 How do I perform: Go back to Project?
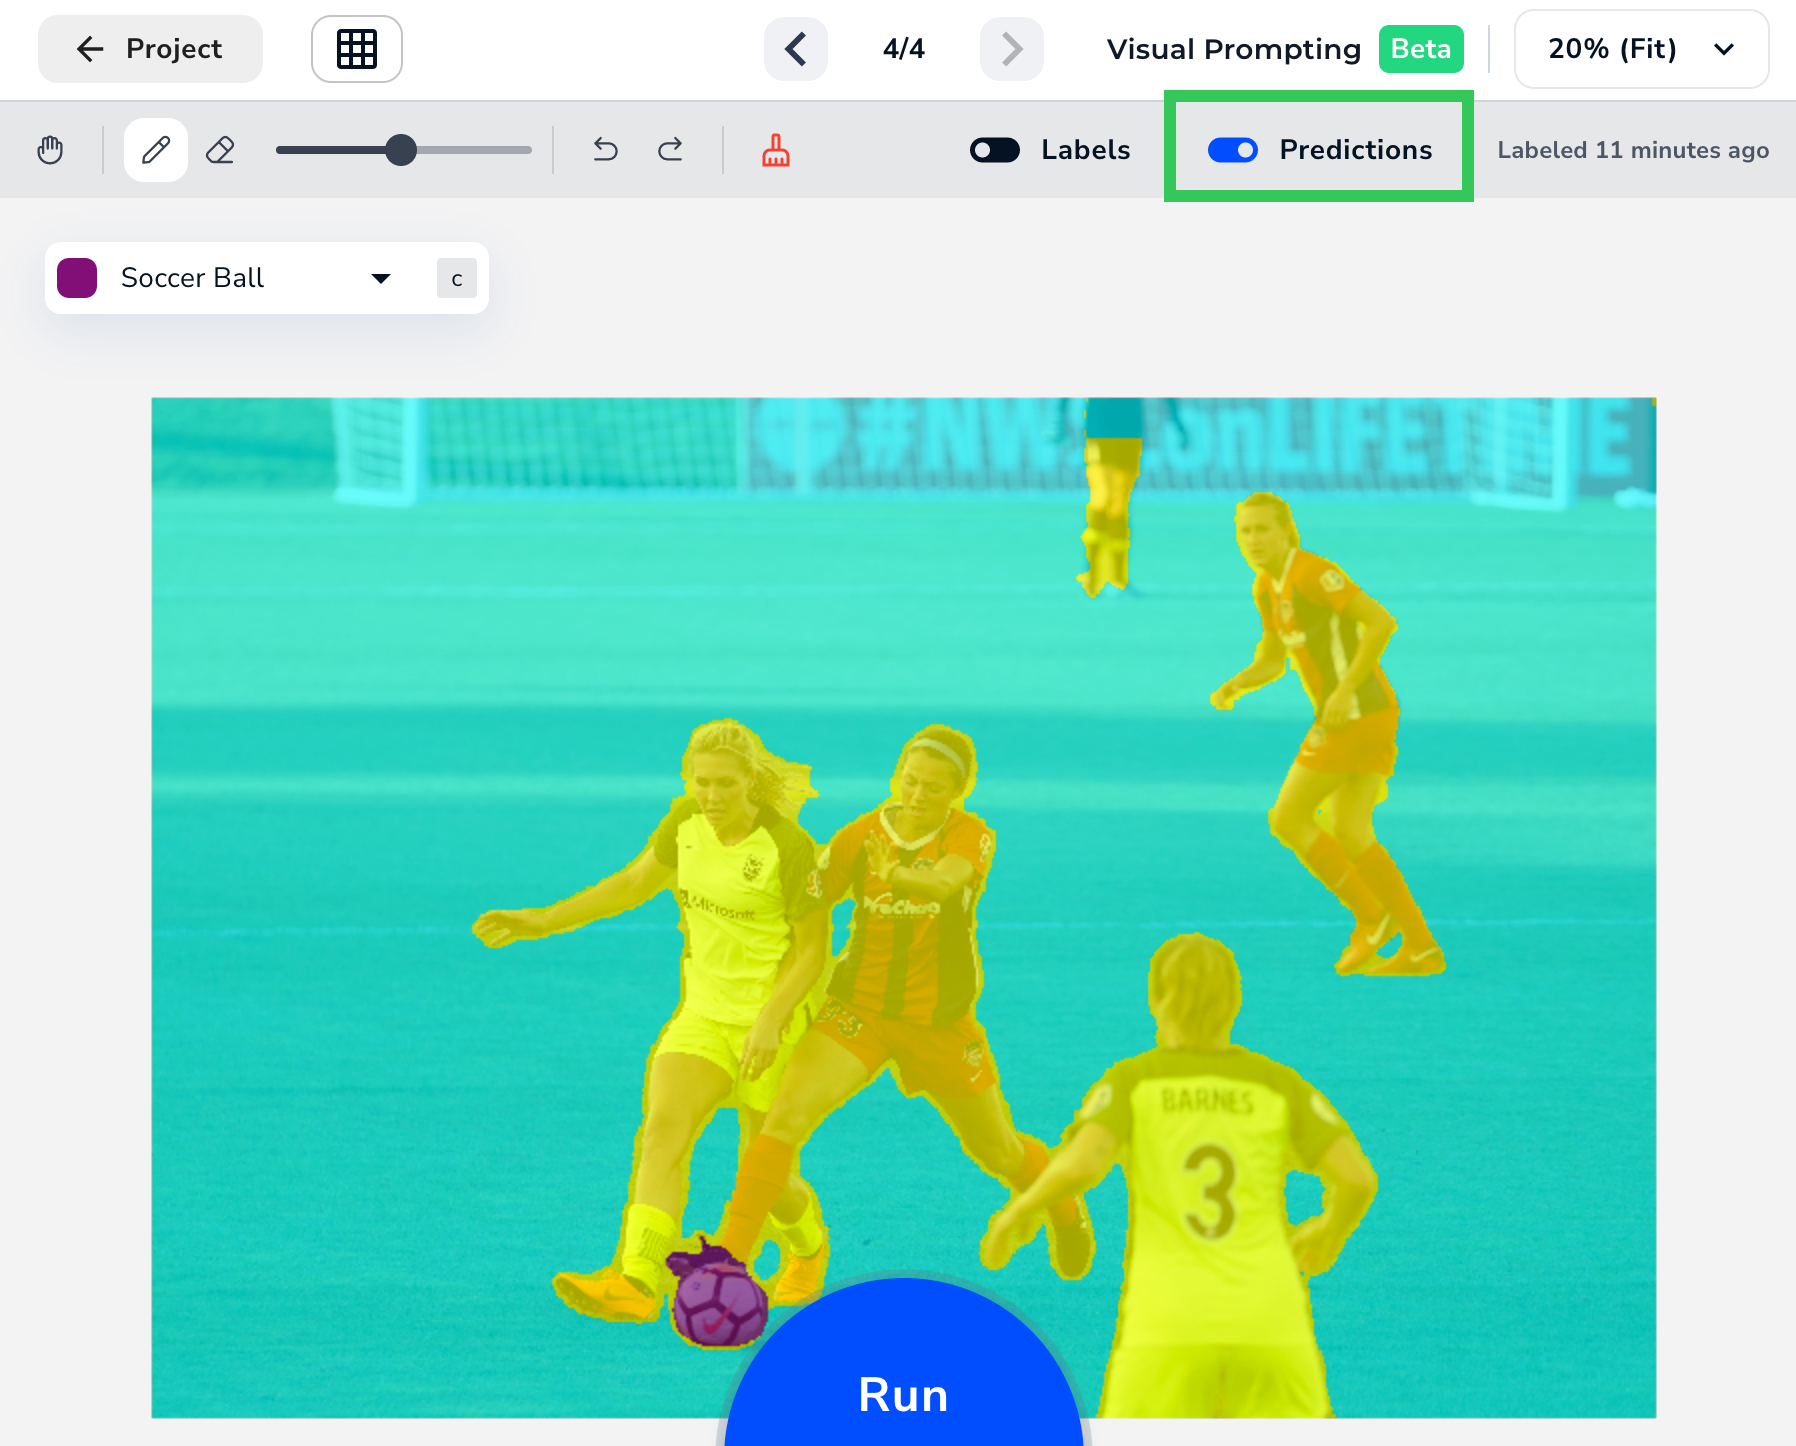pyautogui.click(x=150, y=49)
